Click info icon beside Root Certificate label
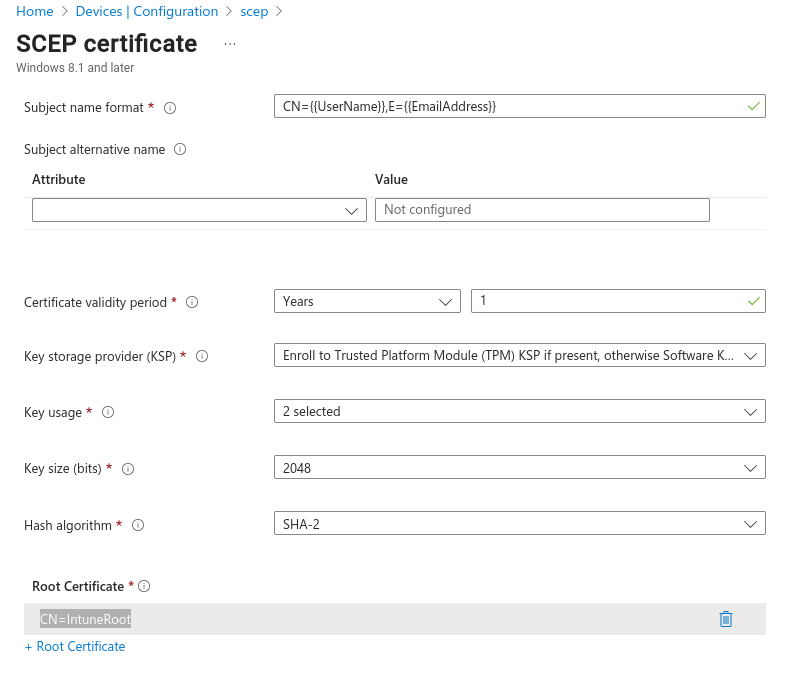799x691 pixels. coord(144,586)
